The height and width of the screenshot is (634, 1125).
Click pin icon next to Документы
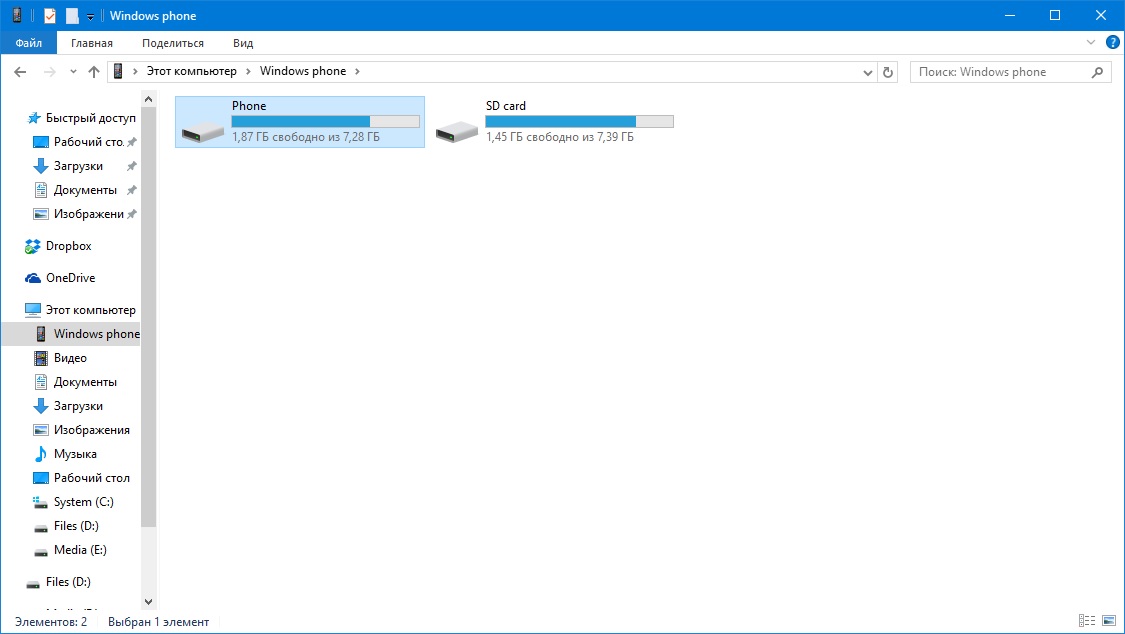click(x=131, y=190)
